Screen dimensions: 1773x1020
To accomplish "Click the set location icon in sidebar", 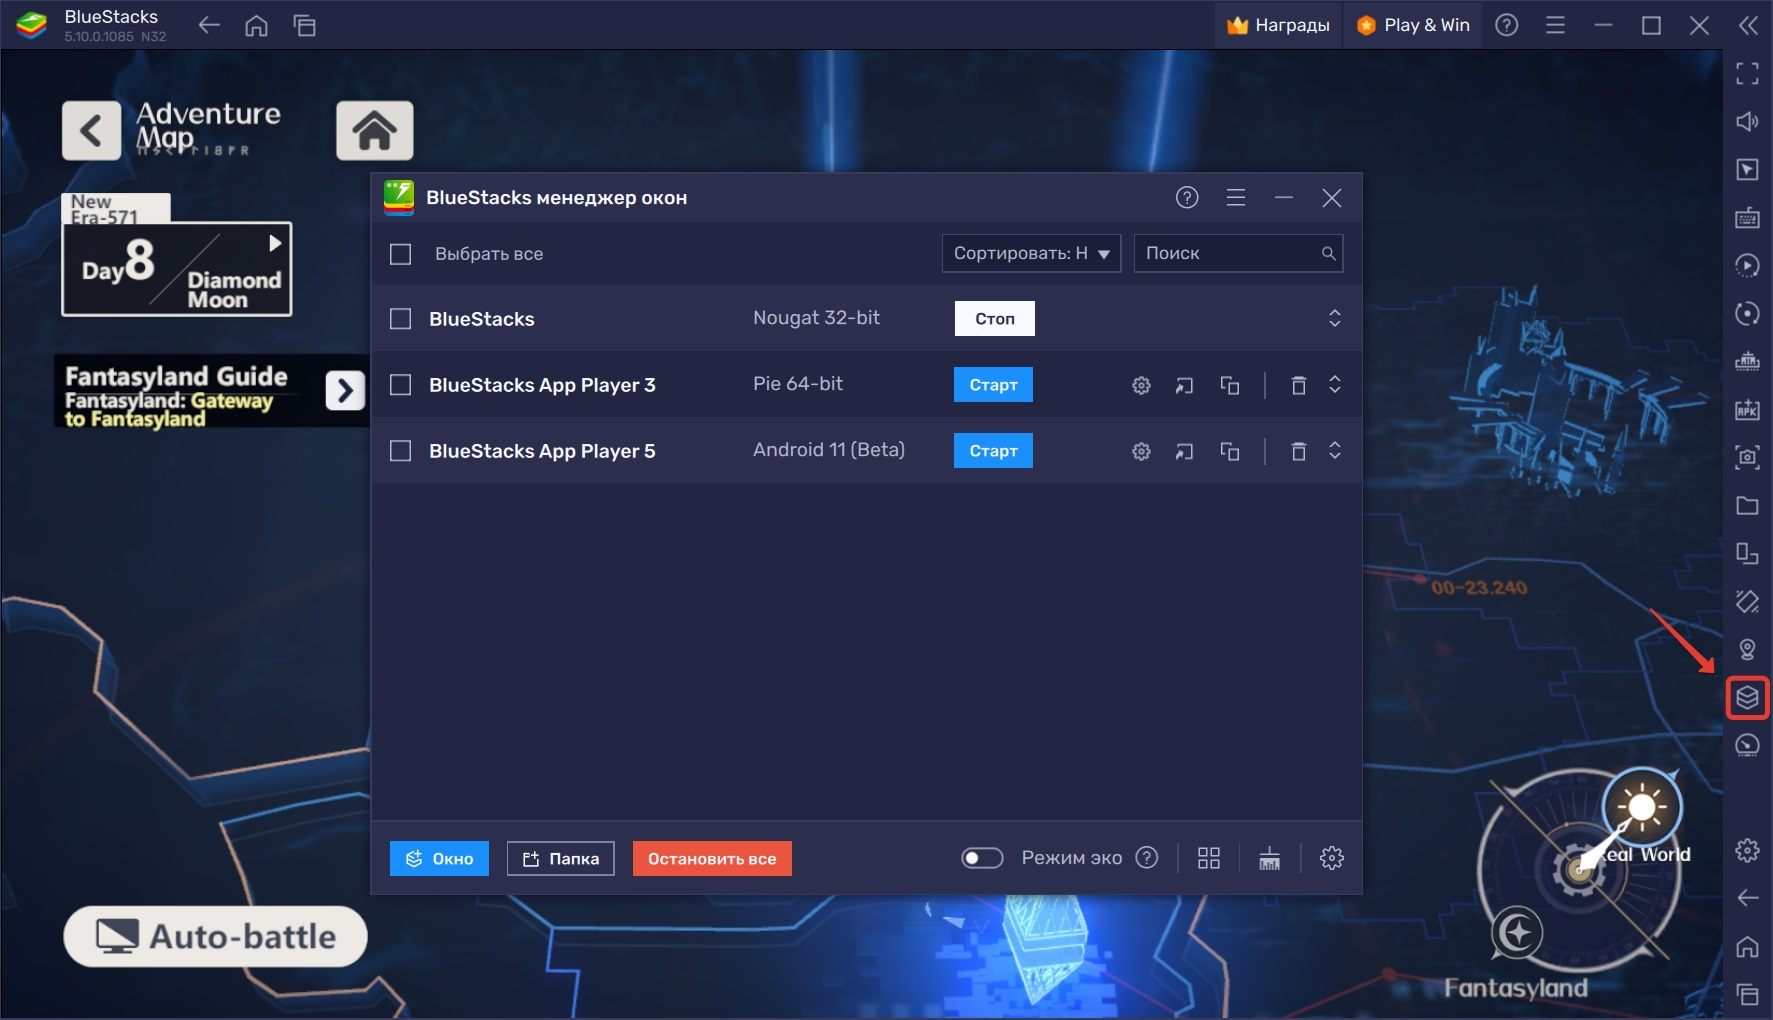I will (1747, 649).
